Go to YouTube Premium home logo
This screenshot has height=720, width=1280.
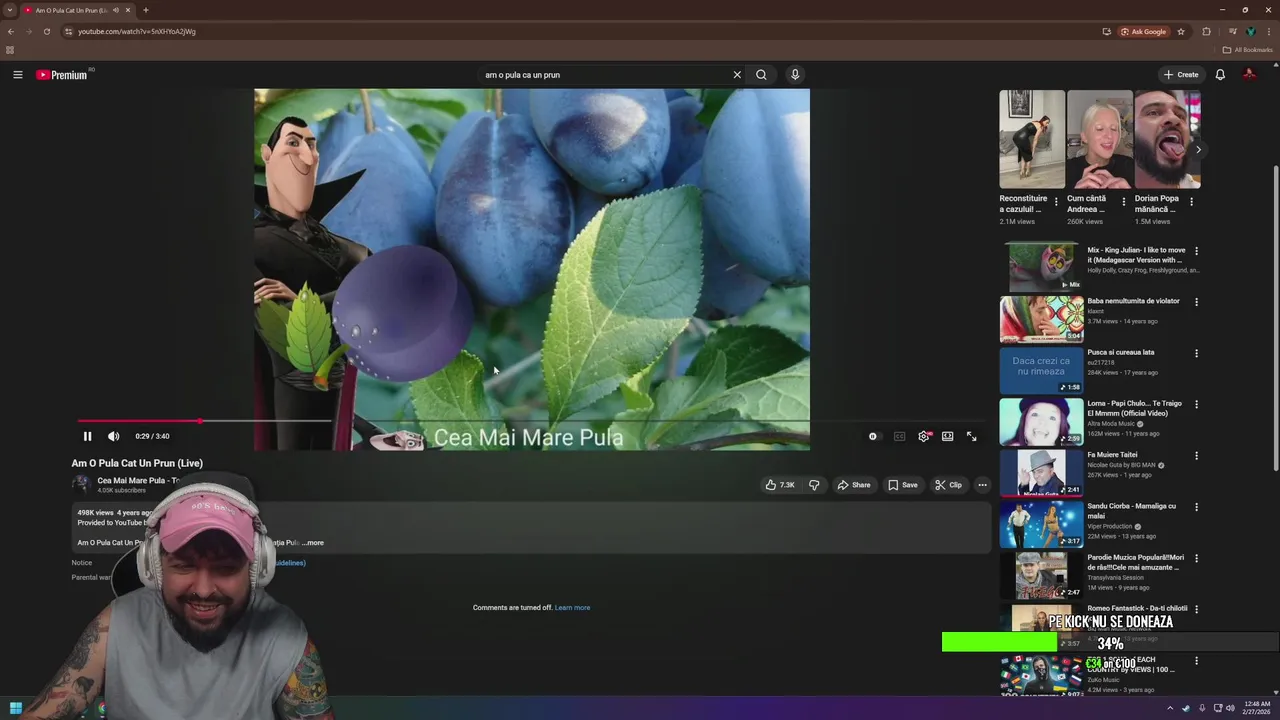(62, 75)
